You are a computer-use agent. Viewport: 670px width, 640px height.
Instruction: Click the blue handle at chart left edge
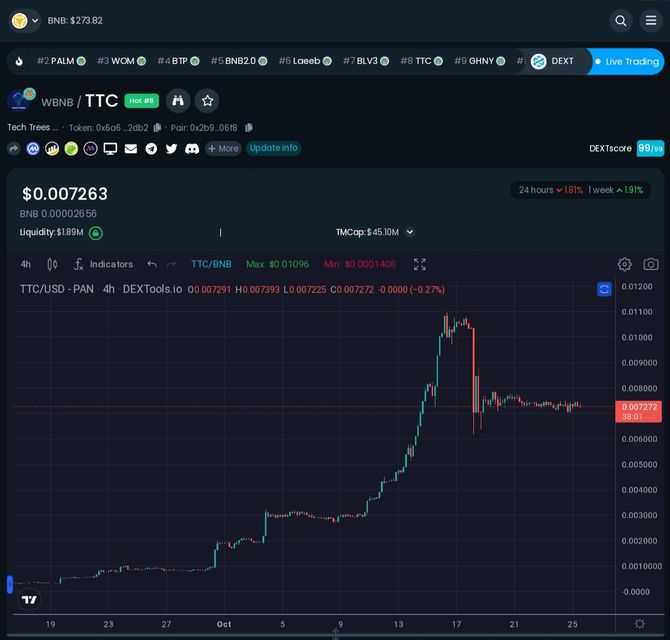(x=10, y=584)
